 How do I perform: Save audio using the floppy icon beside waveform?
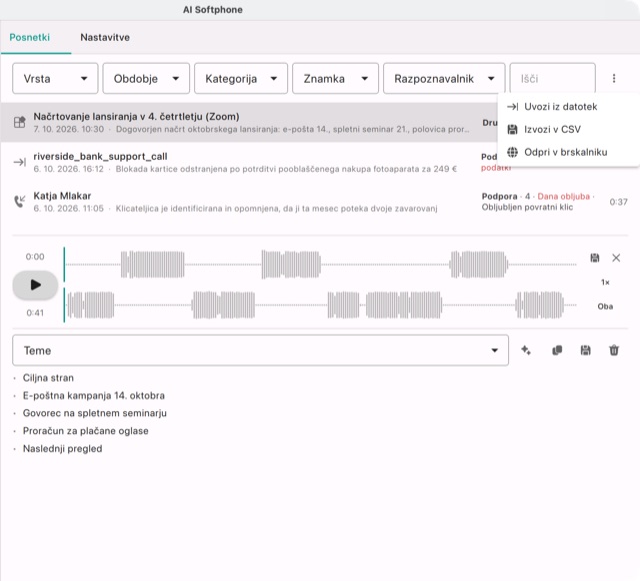(595, 258)
